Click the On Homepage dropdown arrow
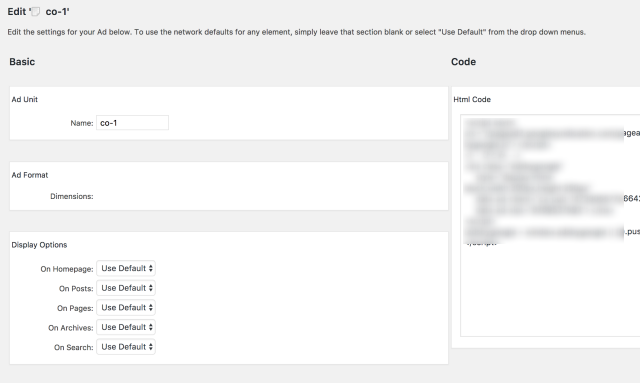 click(151, 268)
